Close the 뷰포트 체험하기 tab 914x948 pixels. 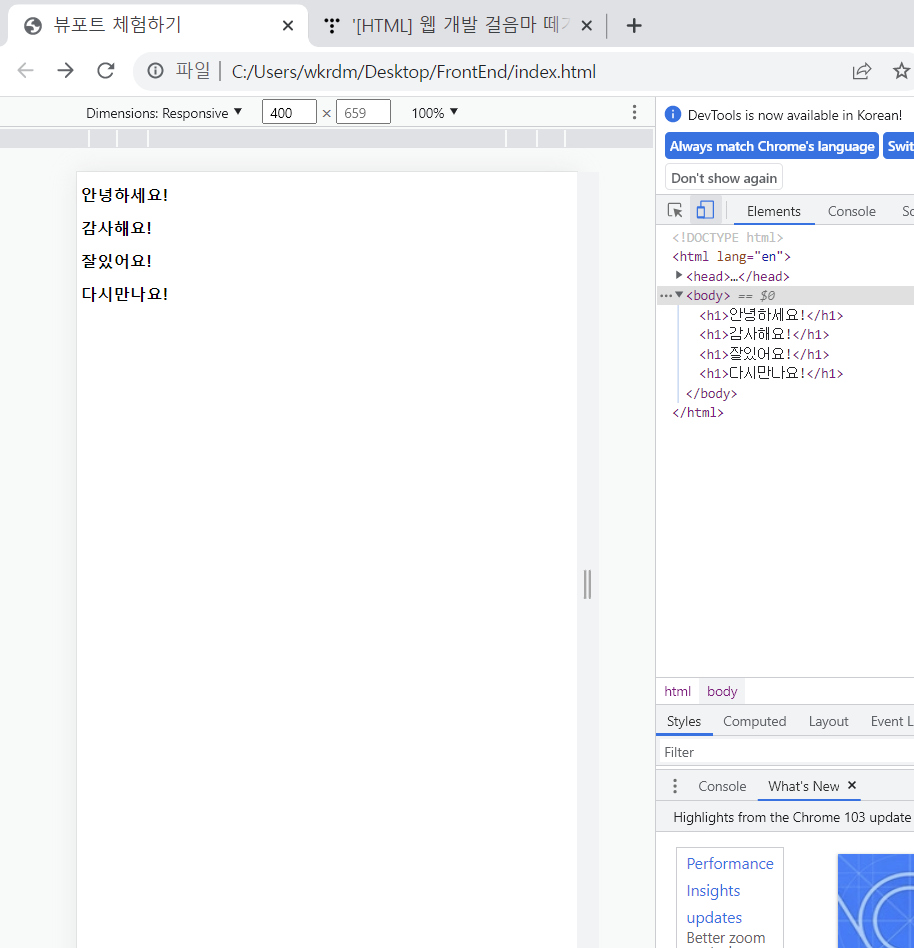288,25
